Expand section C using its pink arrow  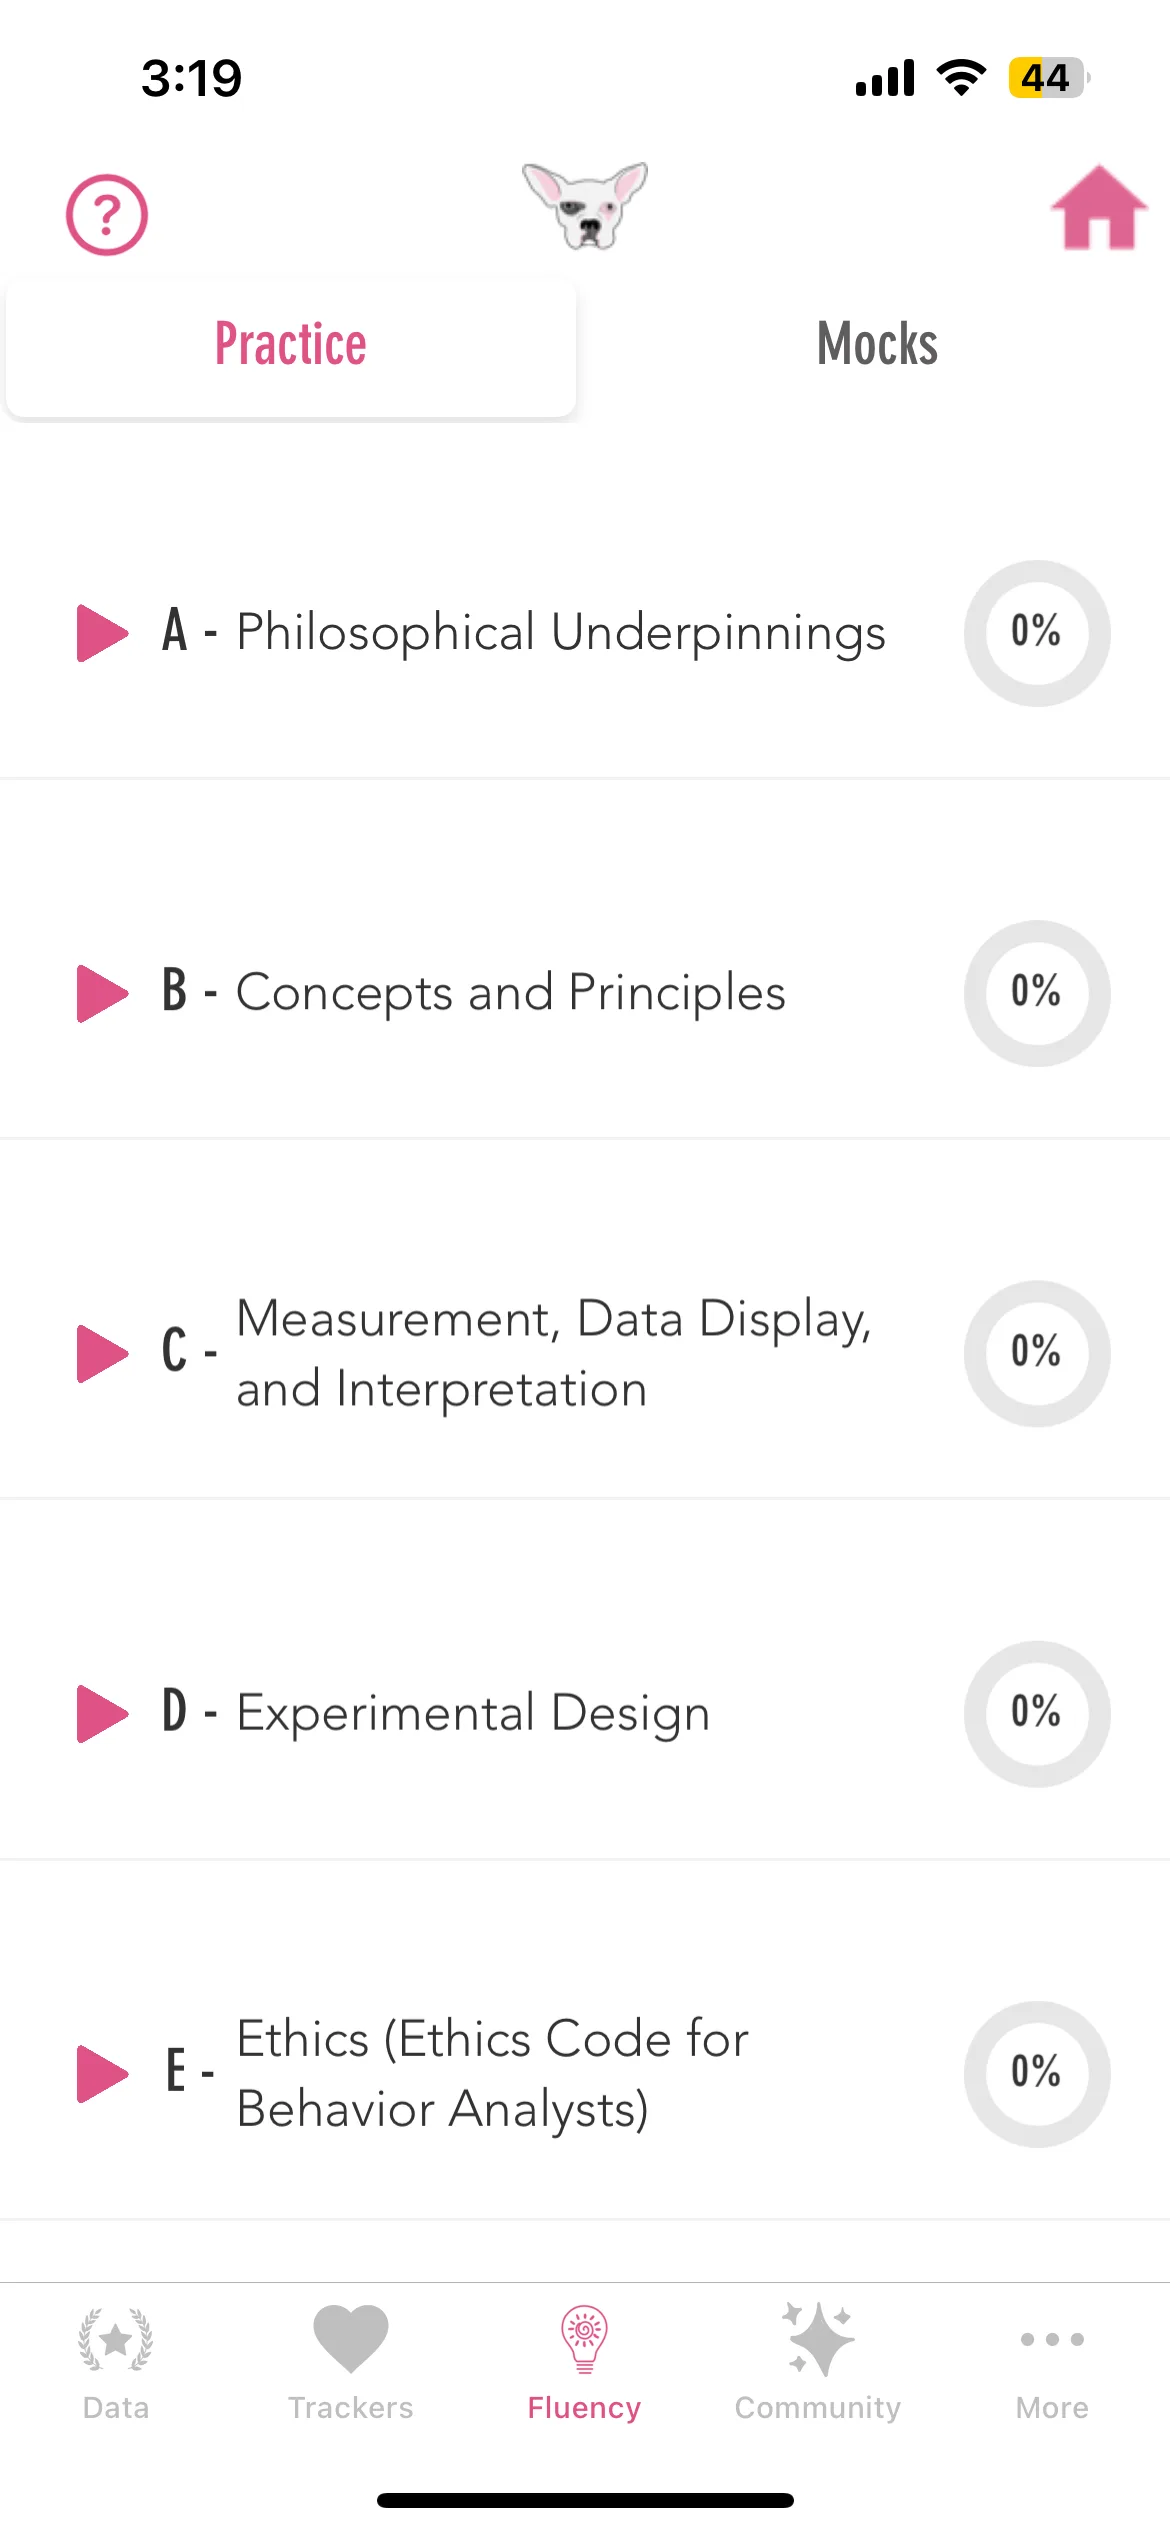pos(103,1354)
